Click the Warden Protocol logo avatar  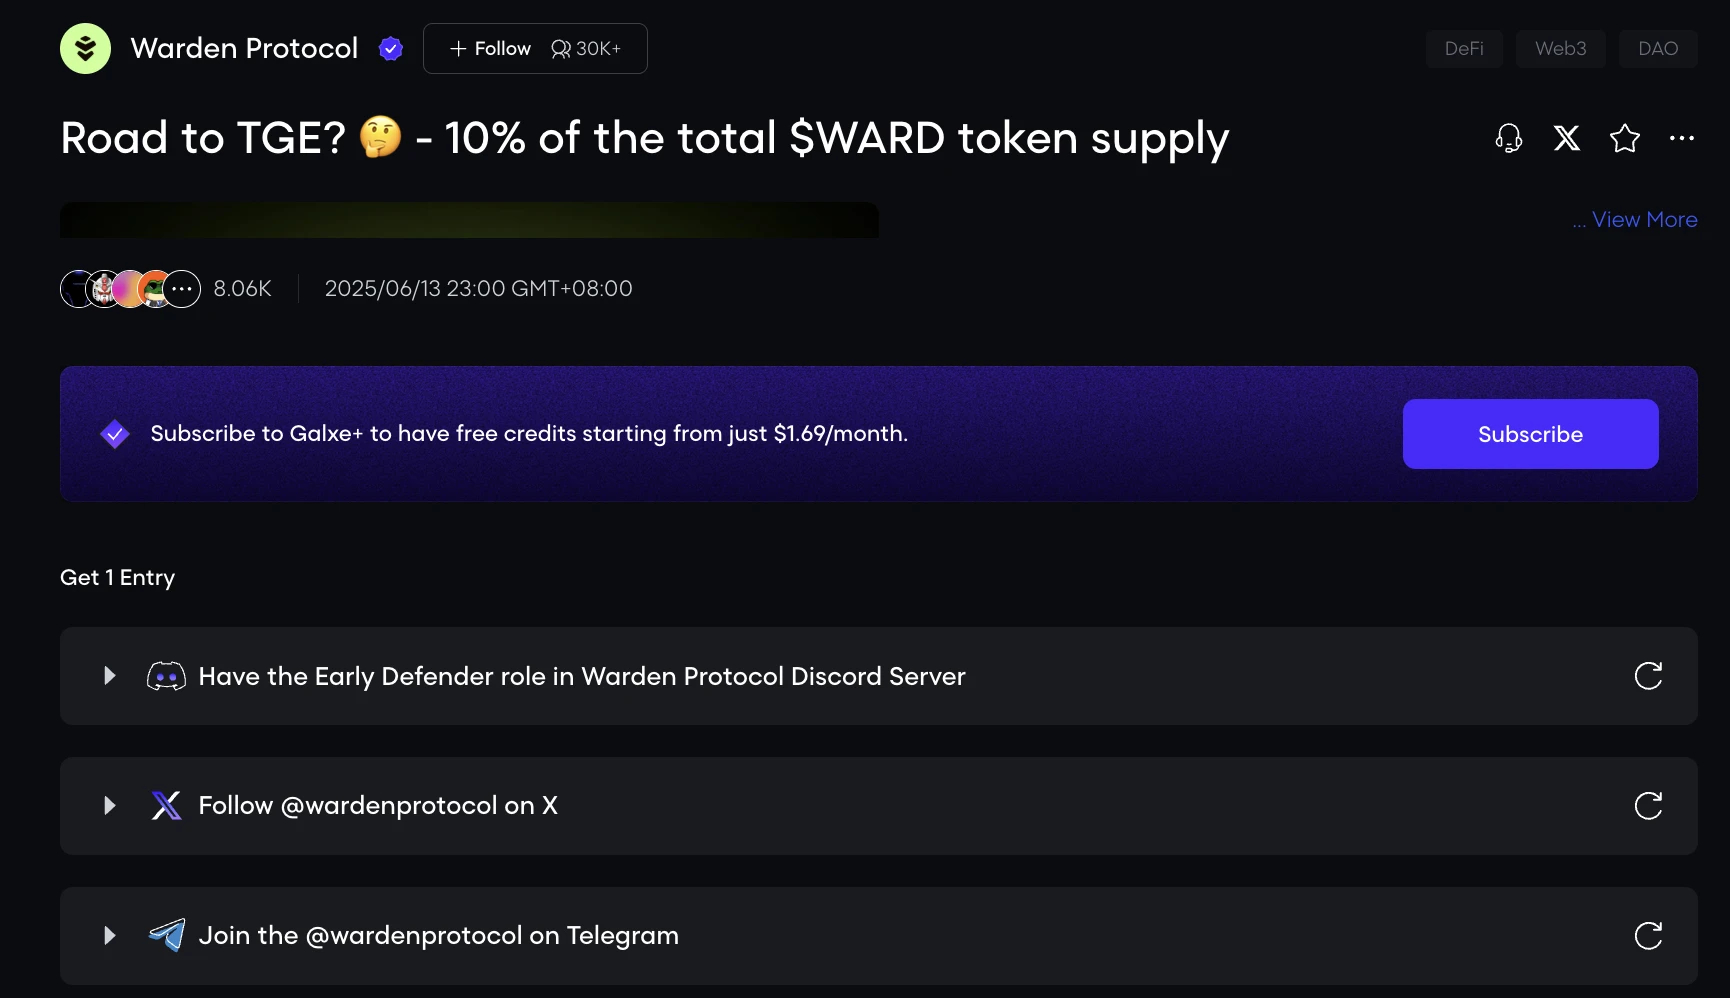[x=85, y=48]
